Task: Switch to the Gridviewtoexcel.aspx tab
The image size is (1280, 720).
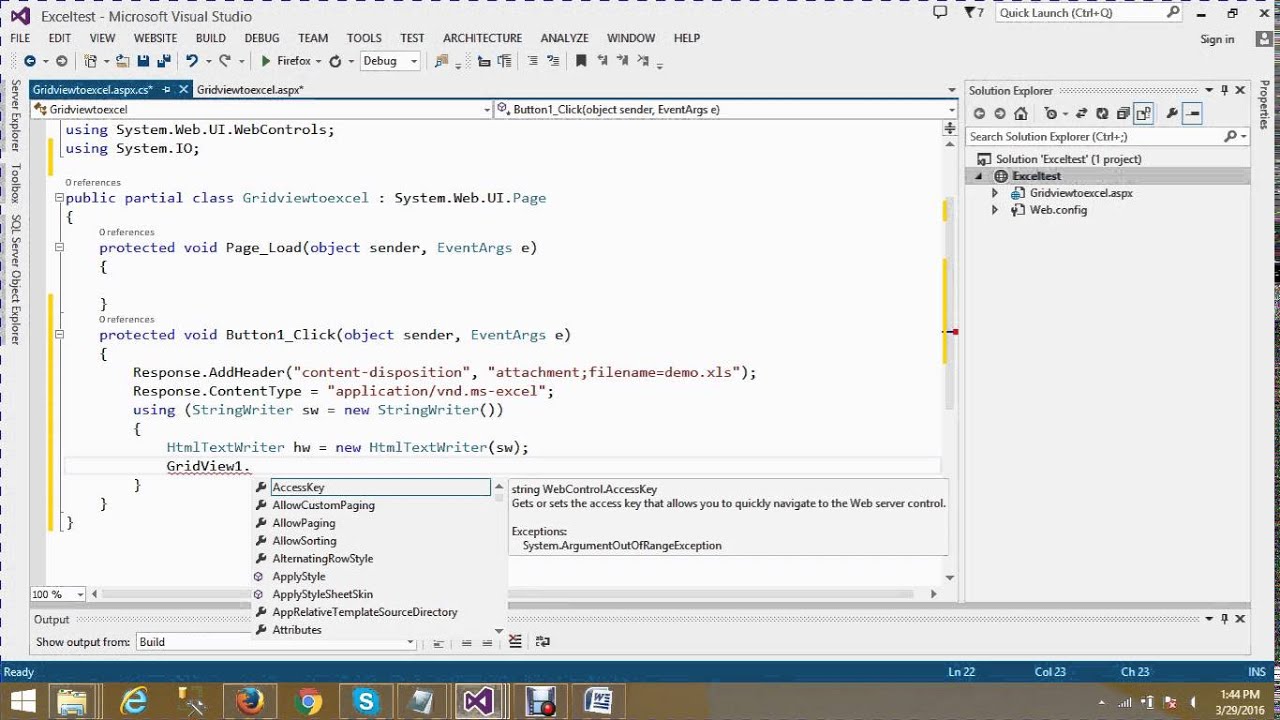Action: (250, 90)
